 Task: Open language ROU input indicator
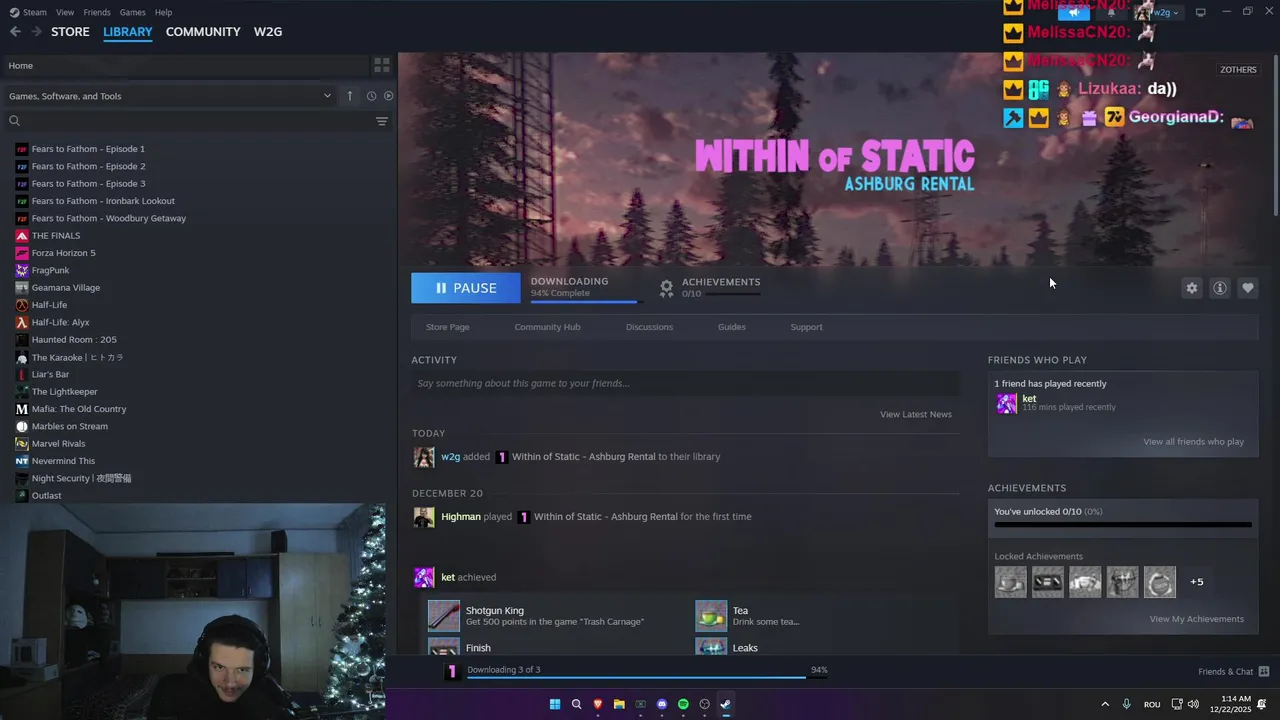1152,704
